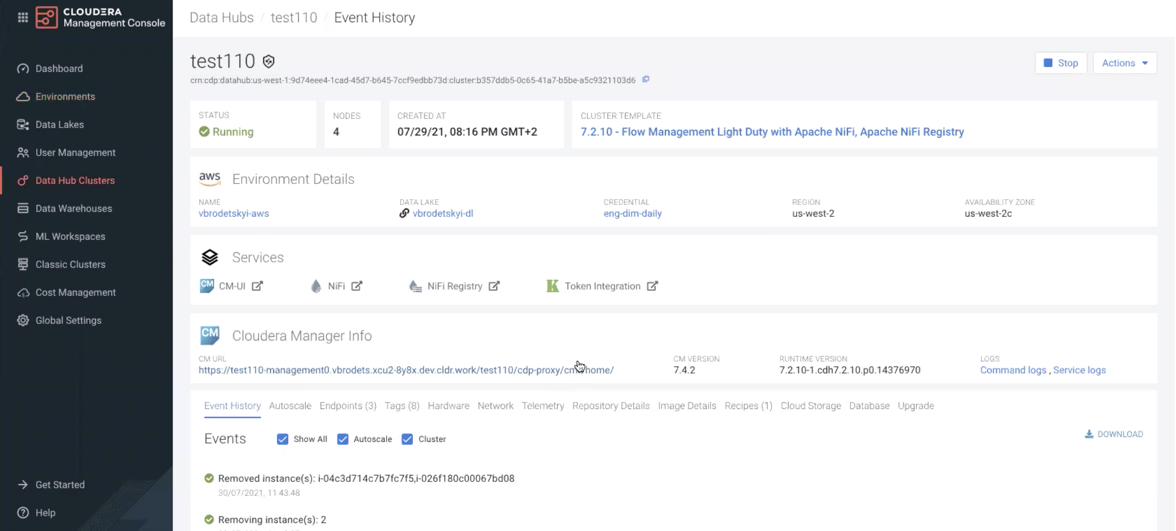This screenshot has height=531, width=1176.
Task: Open CM-UI external link icon
Action: click(x=257, y=286)
